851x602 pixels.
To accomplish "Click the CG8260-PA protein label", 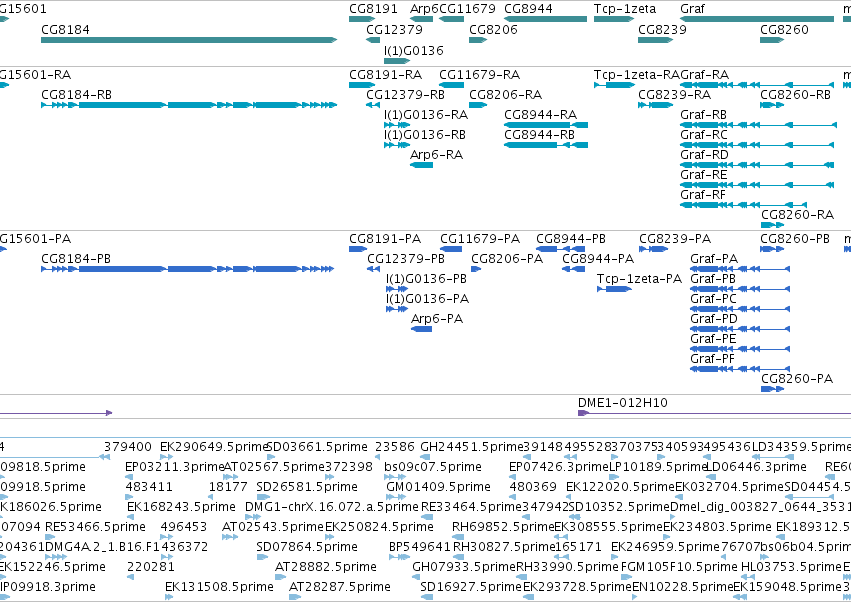I will pos(797,378).
